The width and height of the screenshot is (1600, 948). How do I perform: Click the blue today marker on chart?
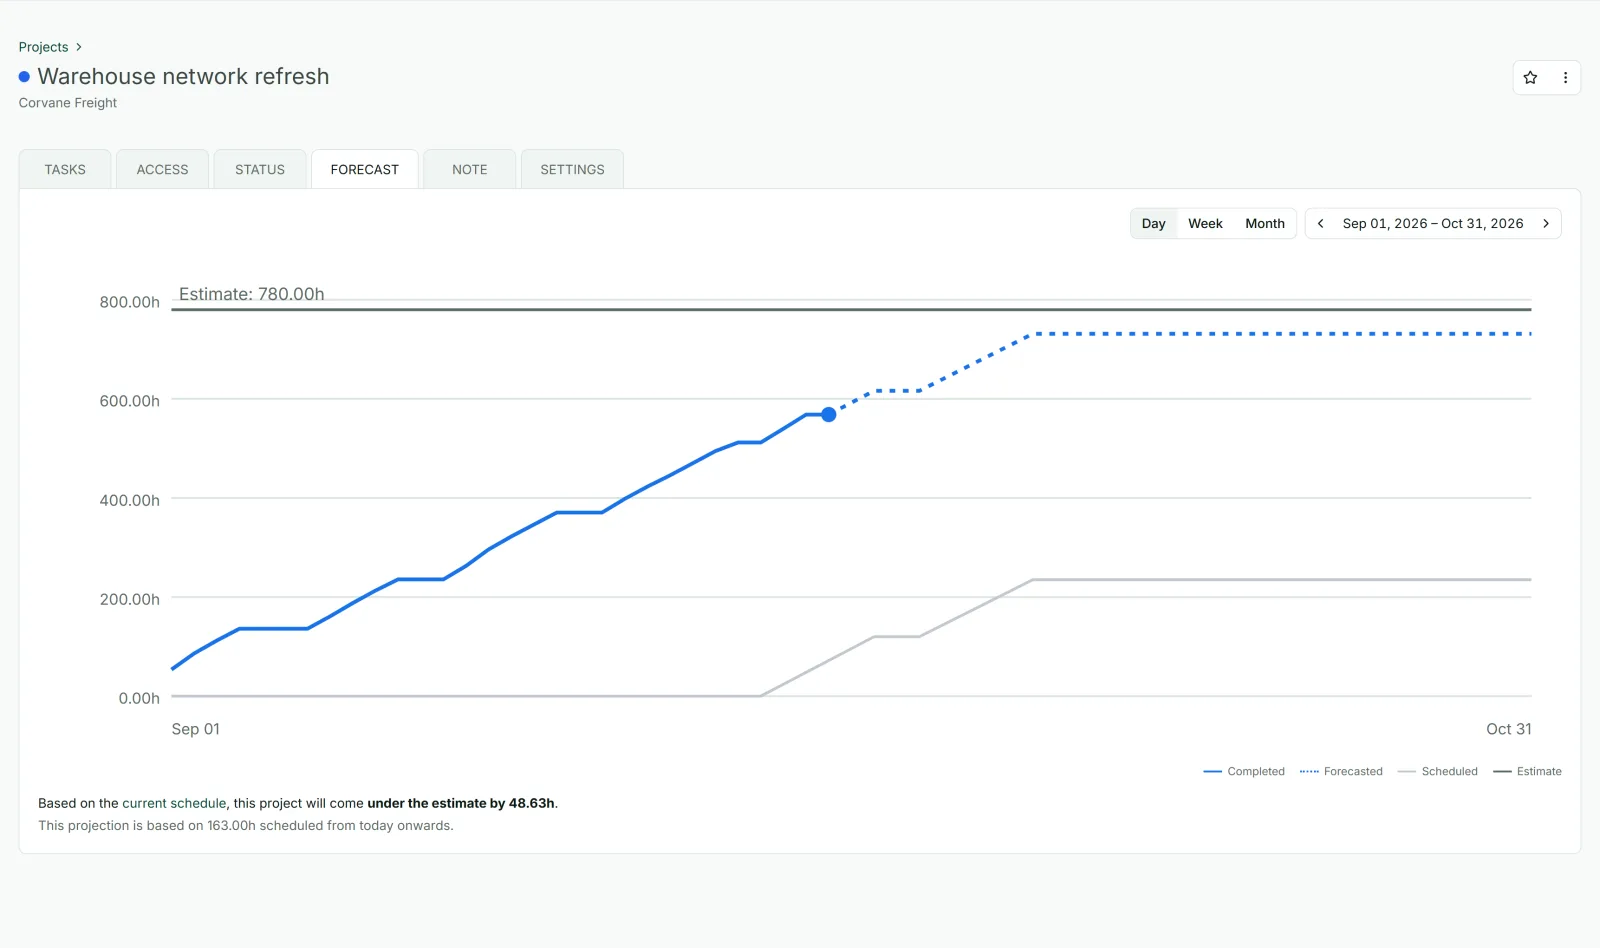pos(829,414)
